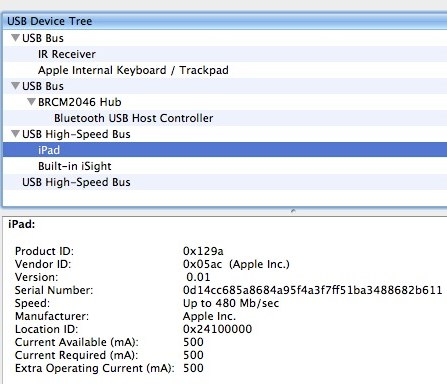
Task: Collapse the USB Bus containing BRCM2046 Hub
Action: tap(15, 86)
